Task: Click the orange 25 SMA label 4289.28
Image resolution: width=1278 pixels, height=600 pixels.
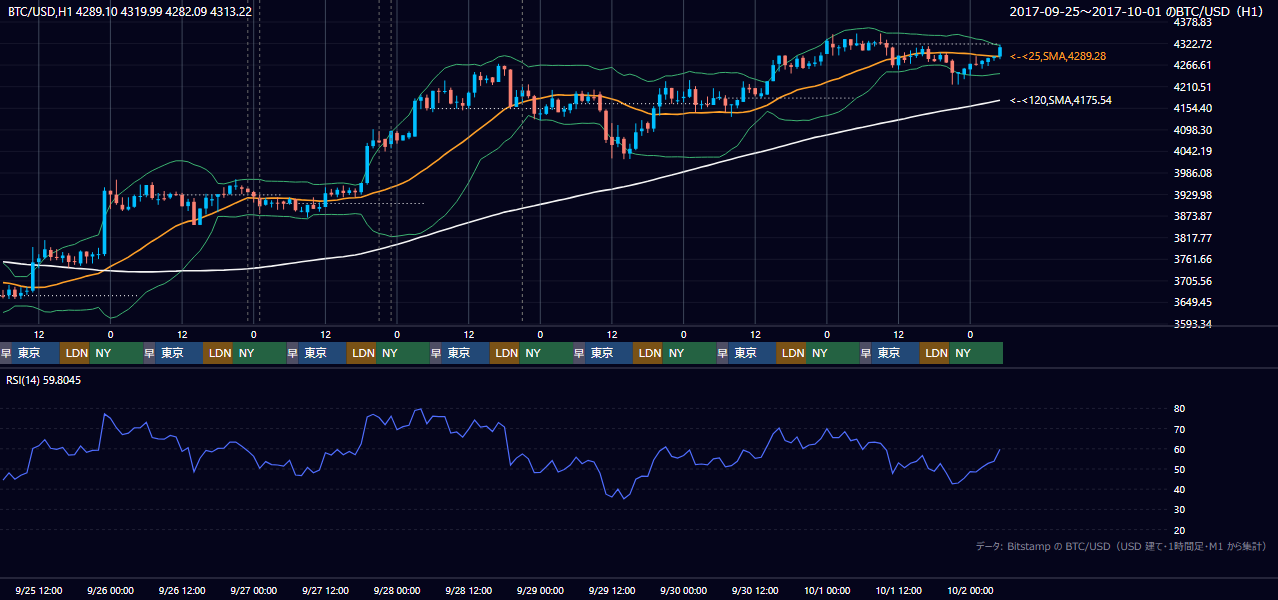Action: click(1058, 56)
